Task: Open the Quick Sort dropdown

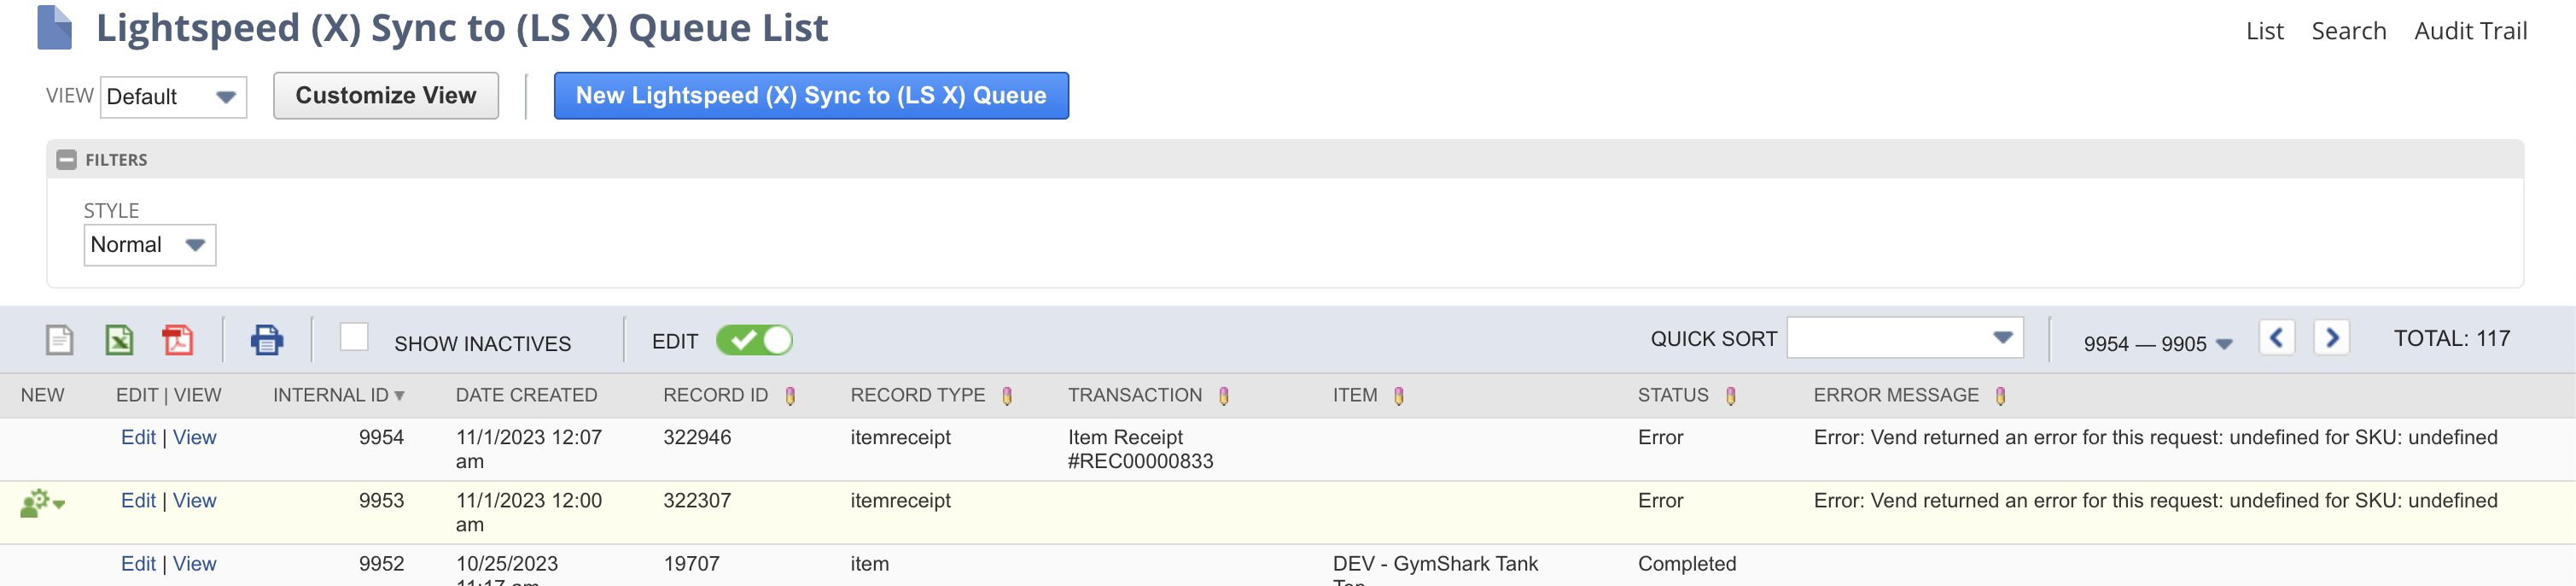Action: (x=1904, y=338)
